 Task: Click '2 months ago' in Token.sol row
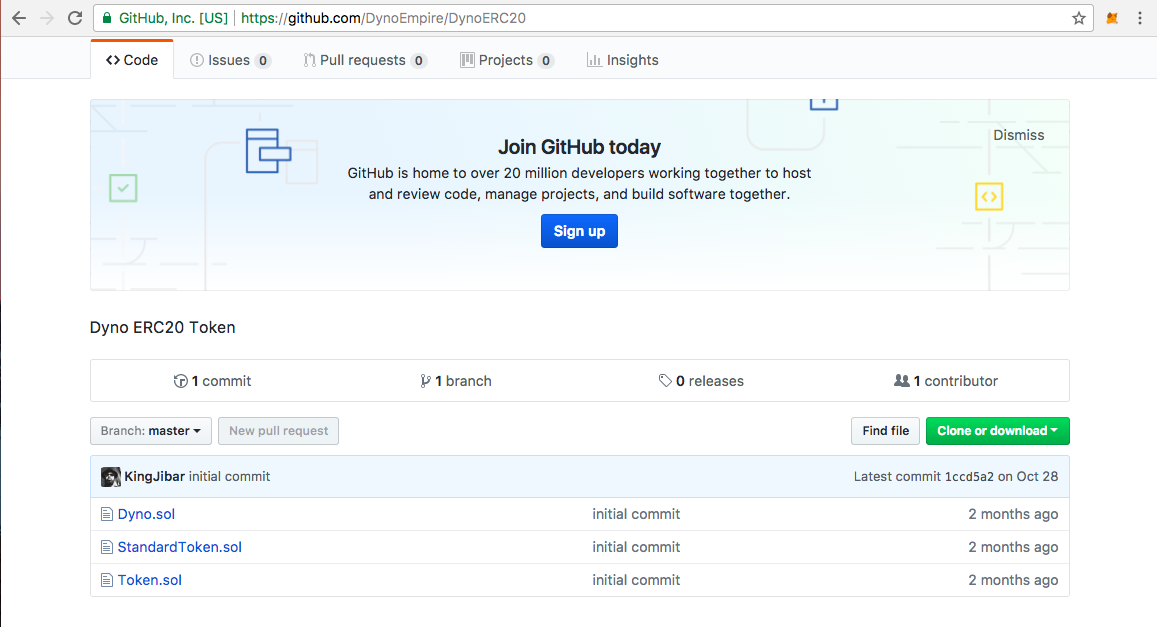tap(1013, 581)
